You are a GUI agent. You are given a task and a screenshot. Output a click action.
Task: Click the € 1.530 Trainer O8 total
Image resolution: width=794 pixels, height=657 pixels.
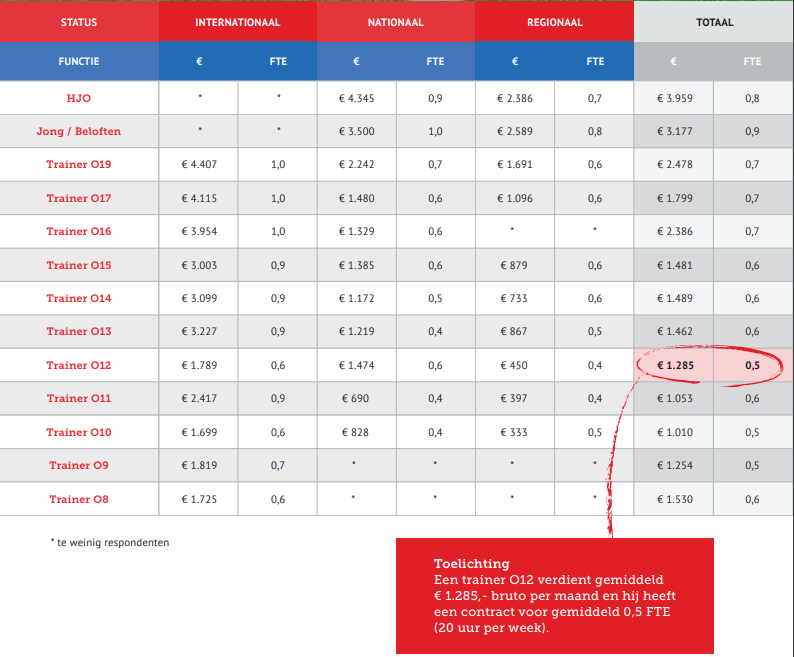pos(674,499)
